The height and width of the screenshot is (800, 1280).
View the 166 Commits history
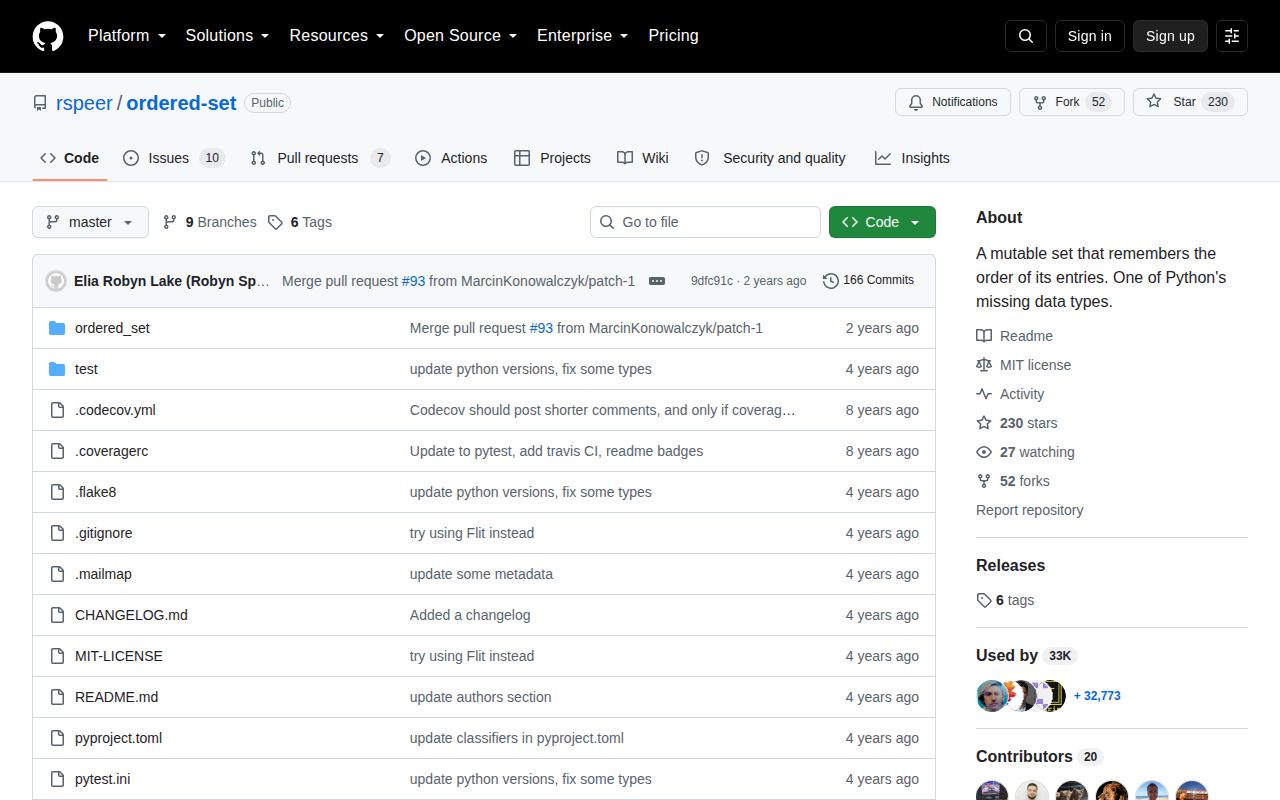tap(868, 280)
